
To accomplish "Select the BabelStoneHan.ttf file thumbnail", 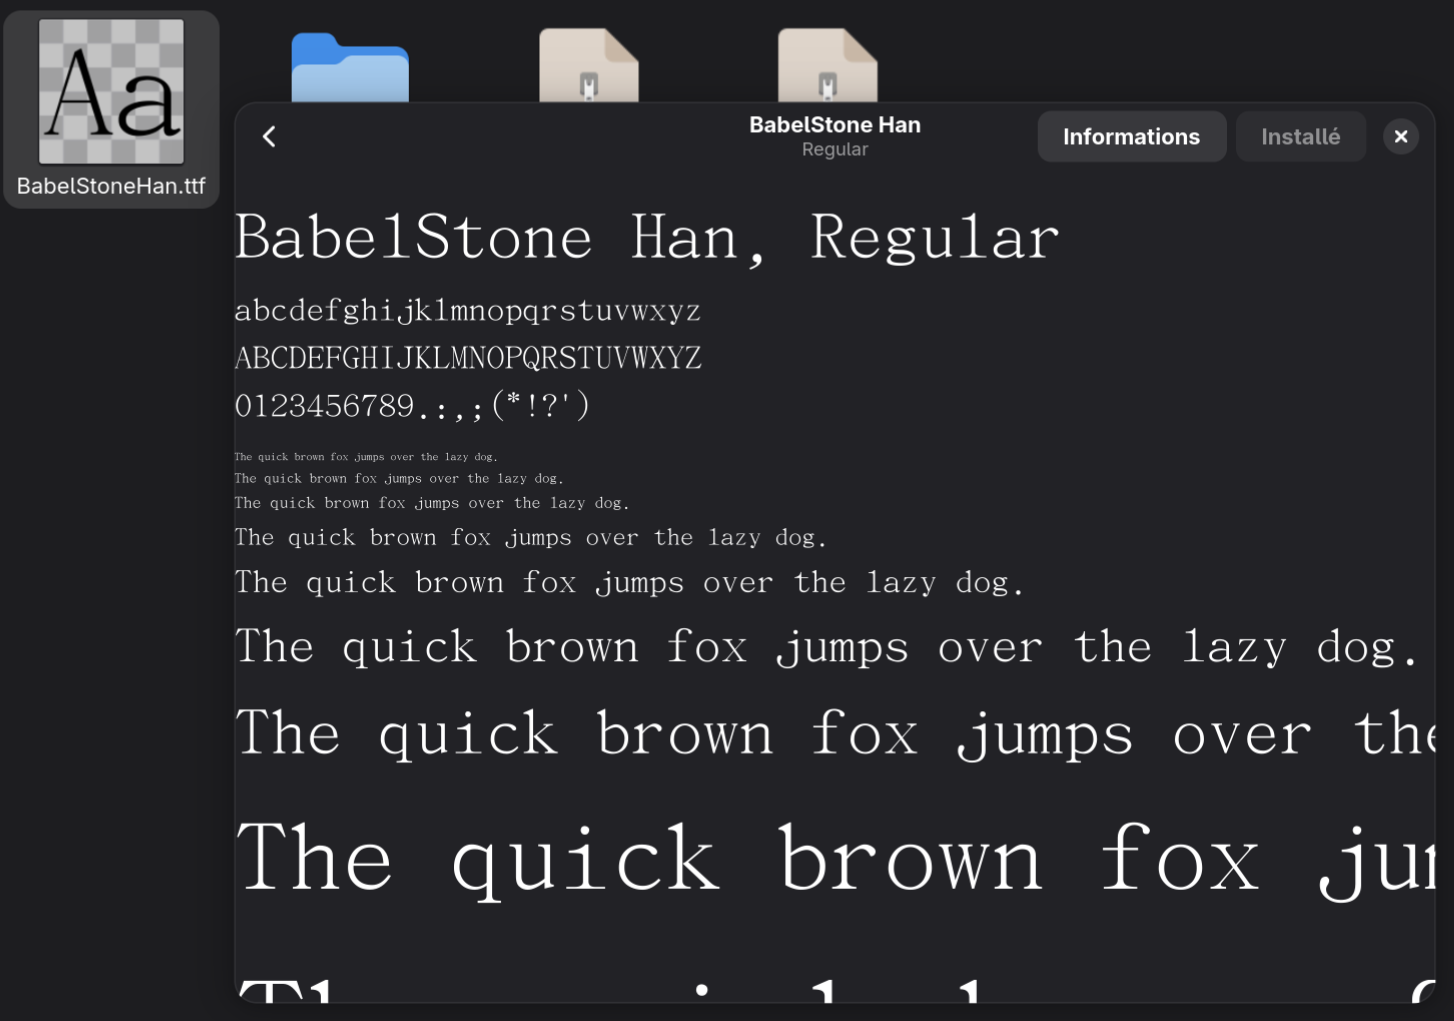I will tap(110, 91).
